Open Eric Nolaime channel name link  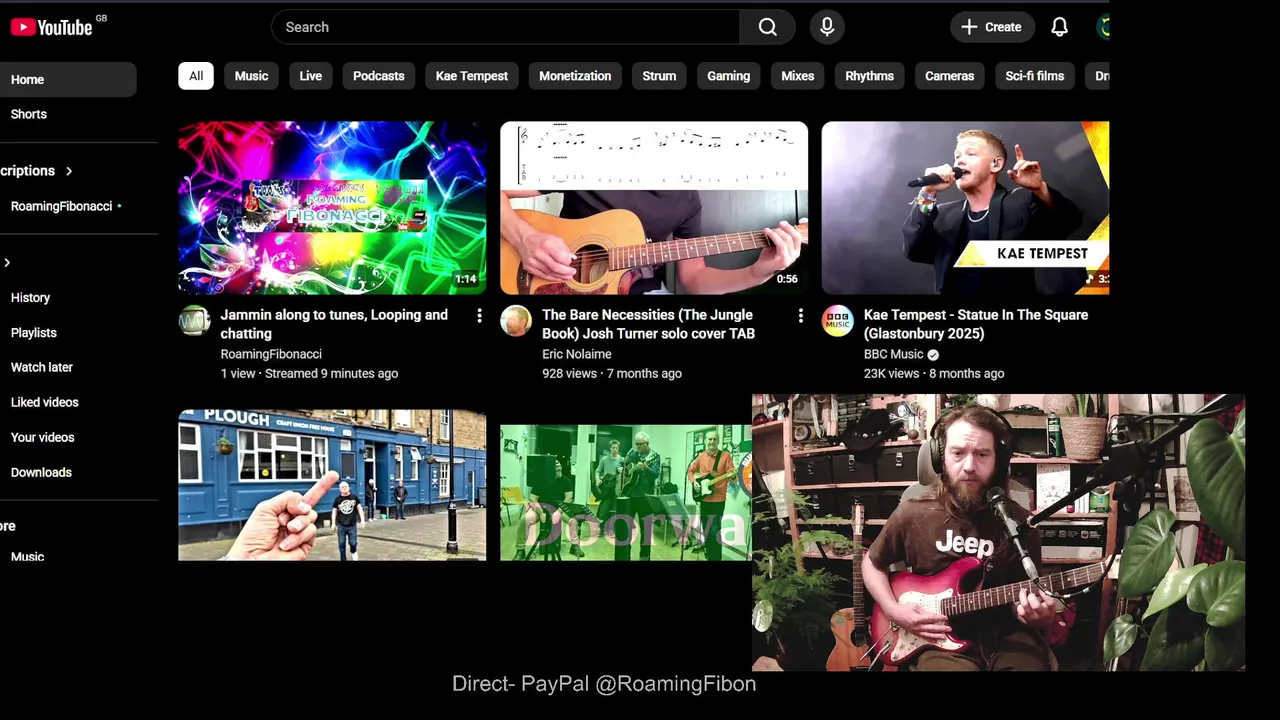click(577, 354)
